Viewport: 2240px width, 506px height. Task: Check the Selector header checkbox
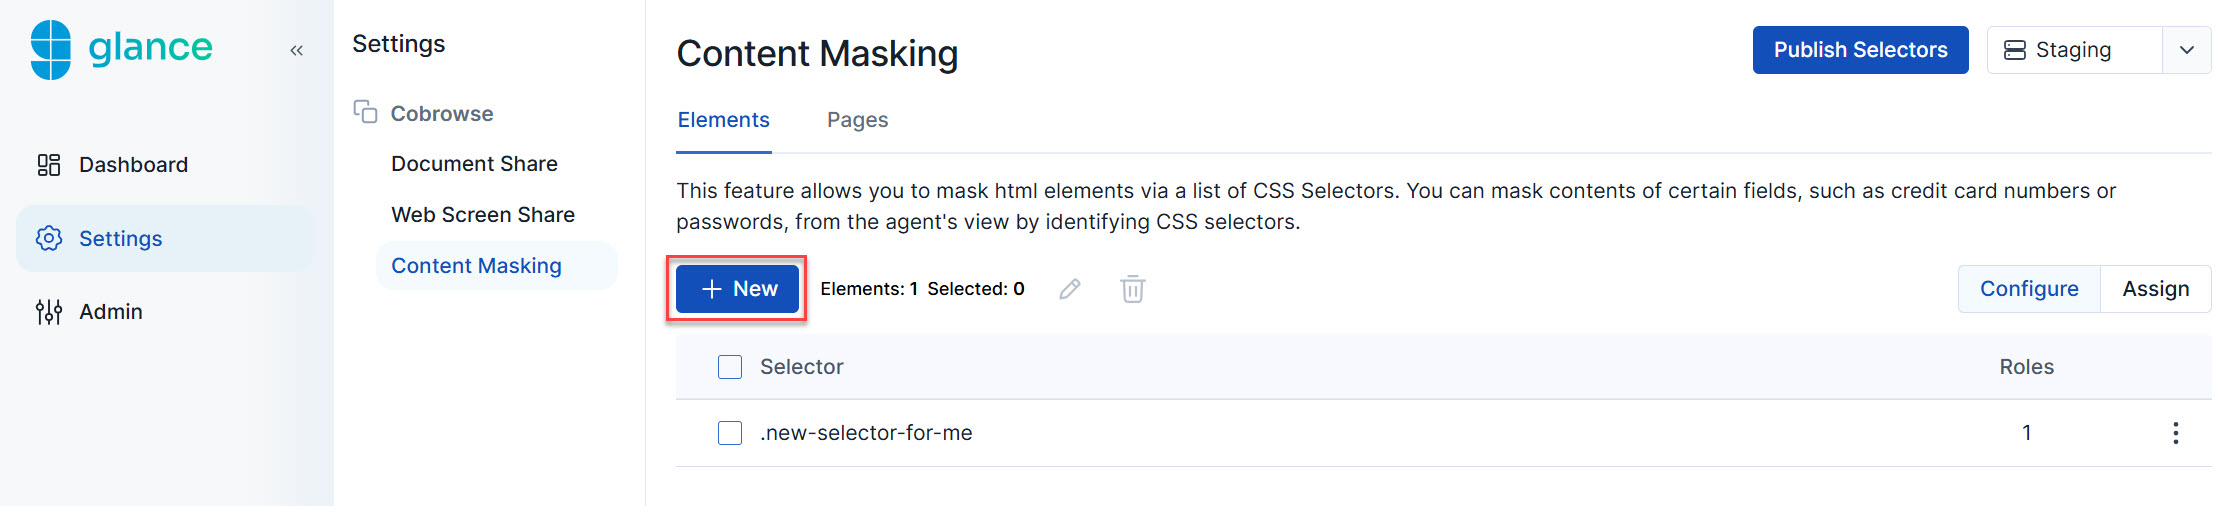(x=730, y=367)
